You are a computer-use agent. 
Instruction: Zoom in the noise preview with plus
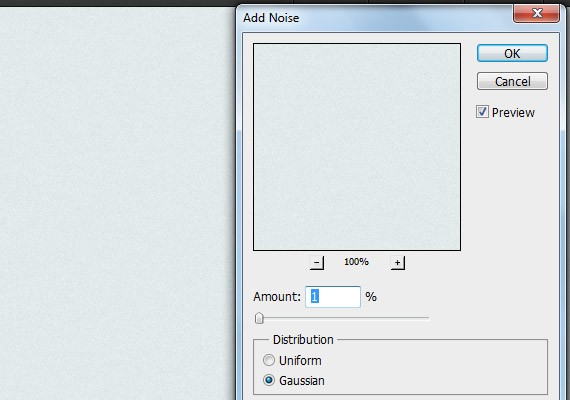point(398,263)
